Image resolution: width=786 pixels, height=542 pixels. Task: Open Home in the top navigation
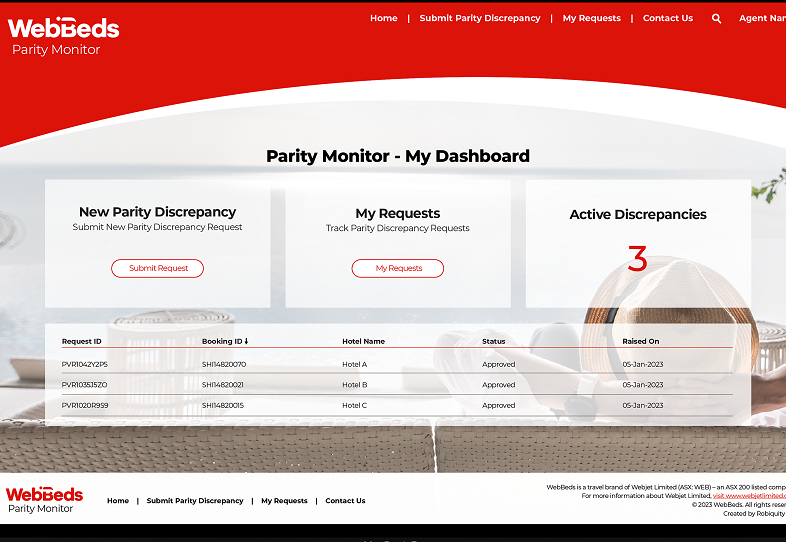(x=383, y=18)
